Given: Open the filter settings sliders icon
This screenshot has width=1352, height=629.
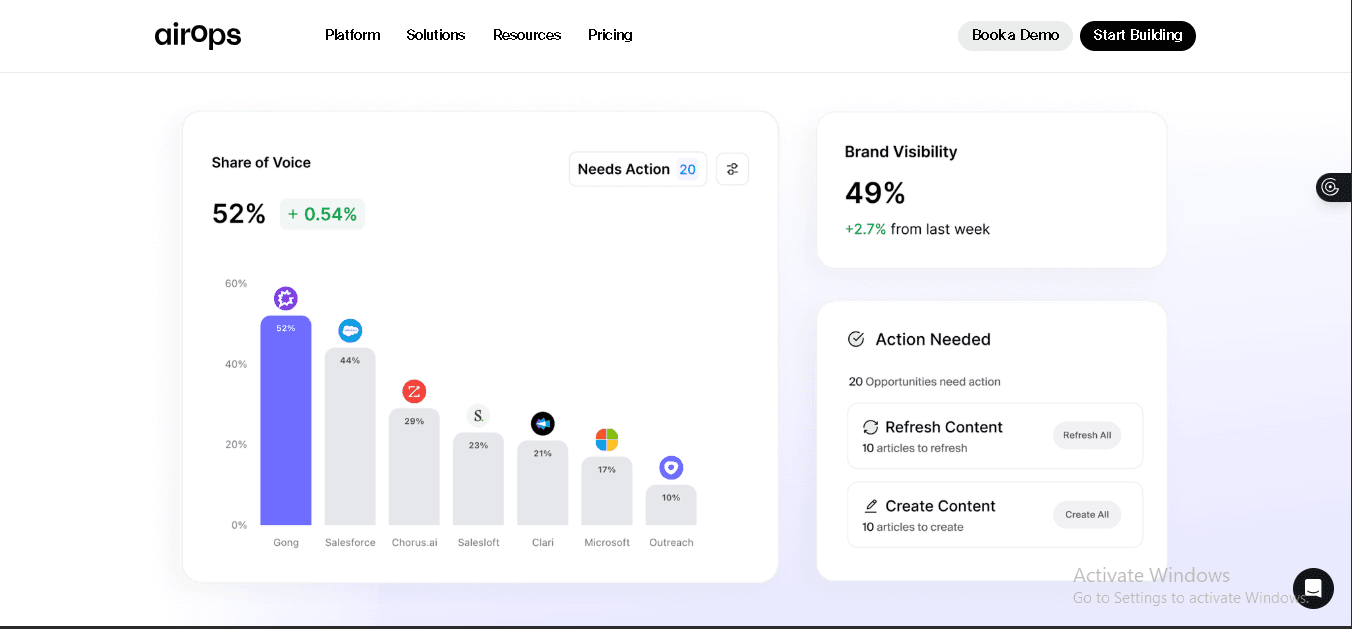Looking at the screenshot, I should point(732,169).
